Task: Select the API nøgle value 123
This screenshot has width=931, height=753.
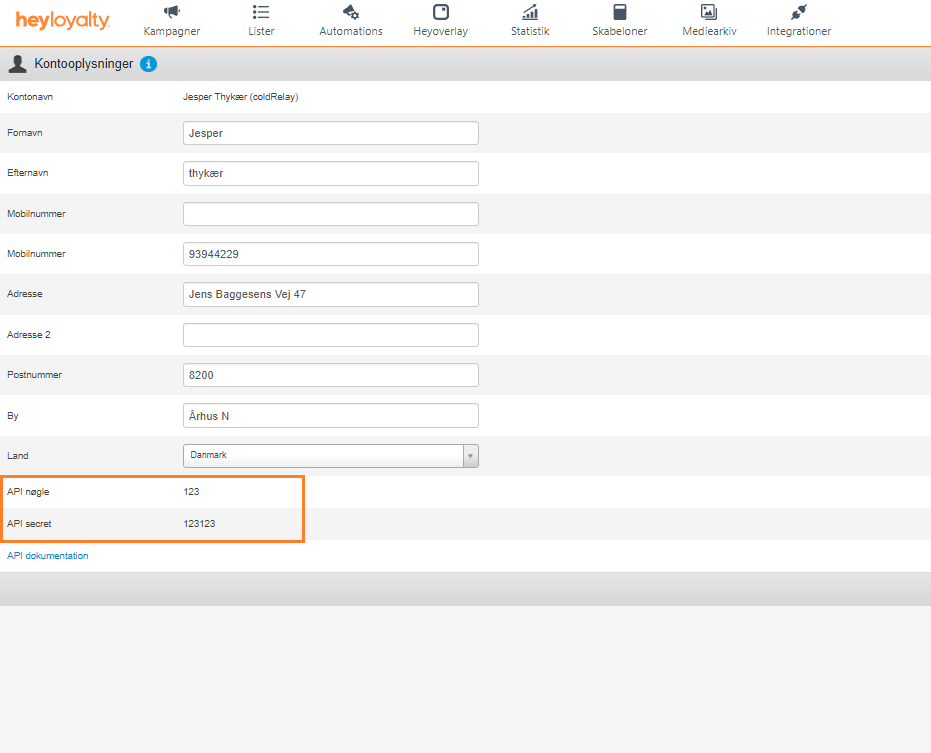Action: 191,492
